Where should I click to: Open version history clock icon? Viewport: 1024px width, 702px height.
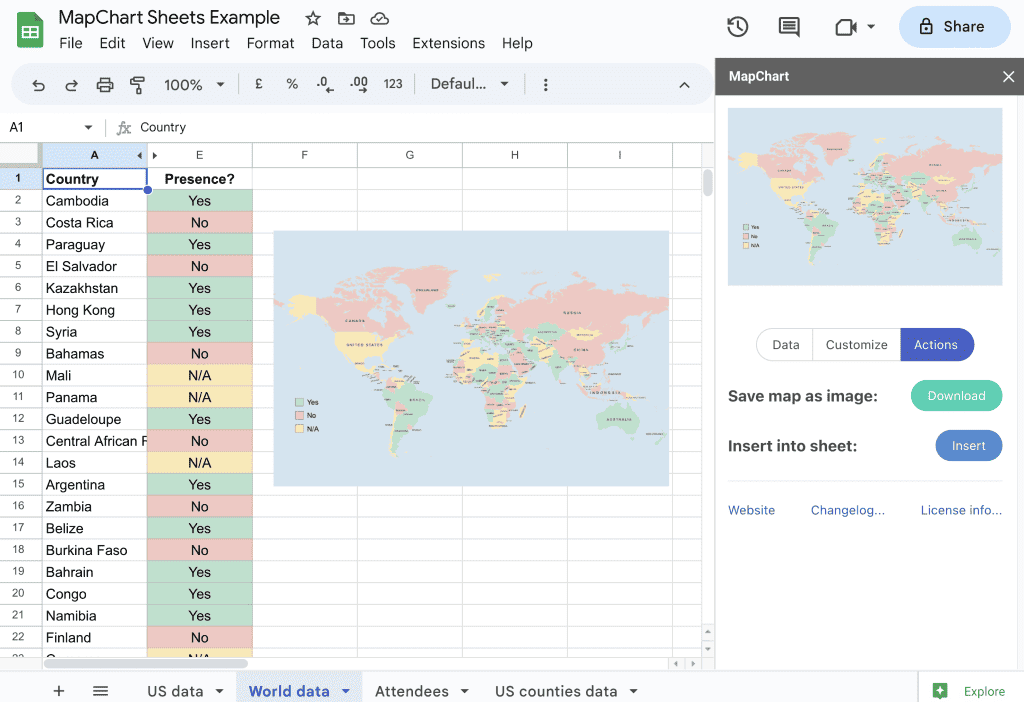[737, 27]
